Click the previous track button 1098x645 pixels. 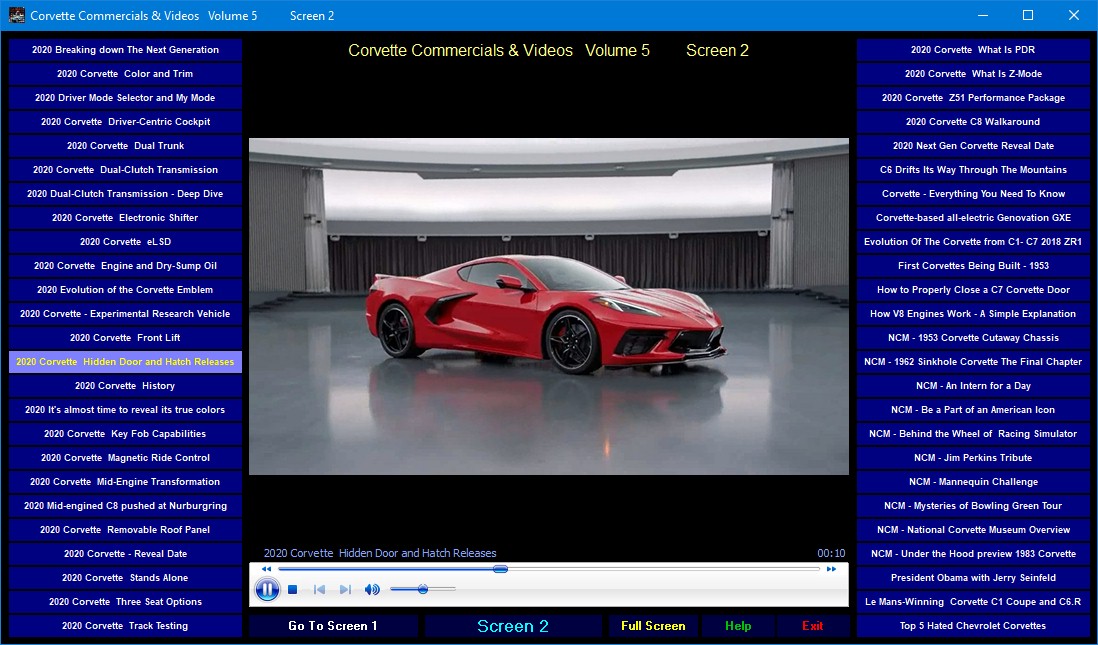319,590
